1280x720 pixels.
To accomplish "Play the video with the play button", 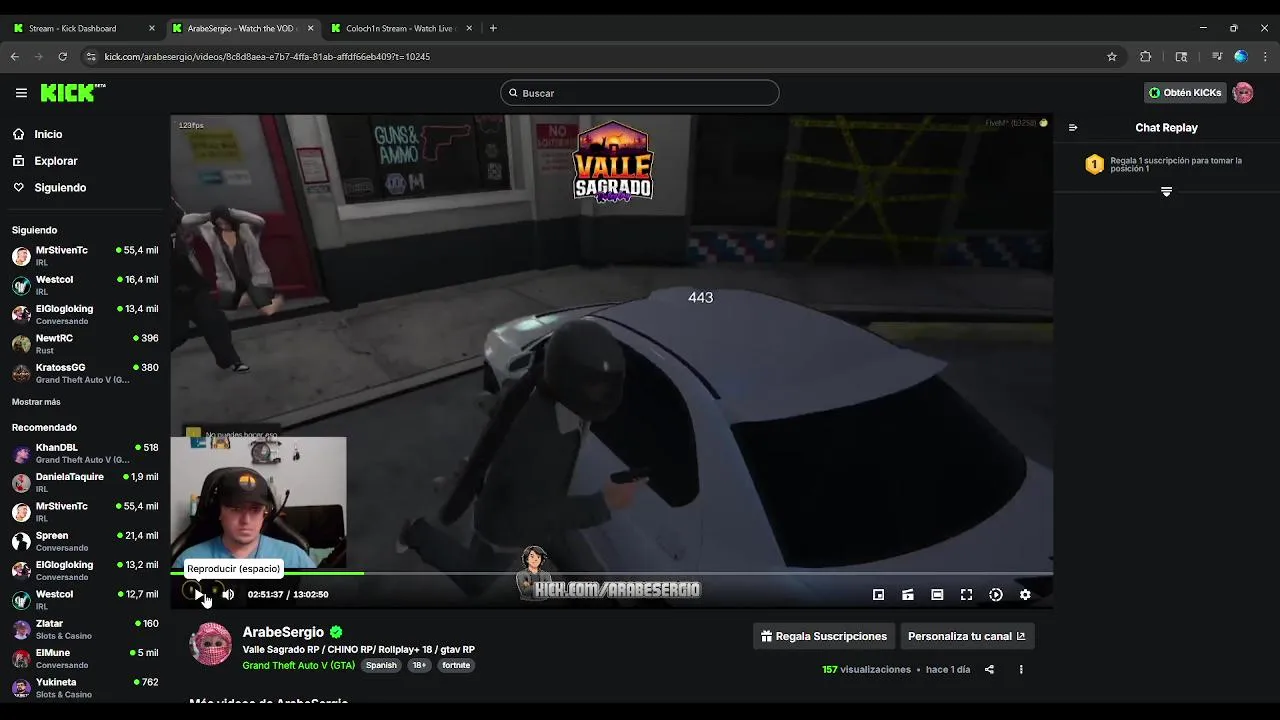I will pyautogui.click(x=199, y=595).
